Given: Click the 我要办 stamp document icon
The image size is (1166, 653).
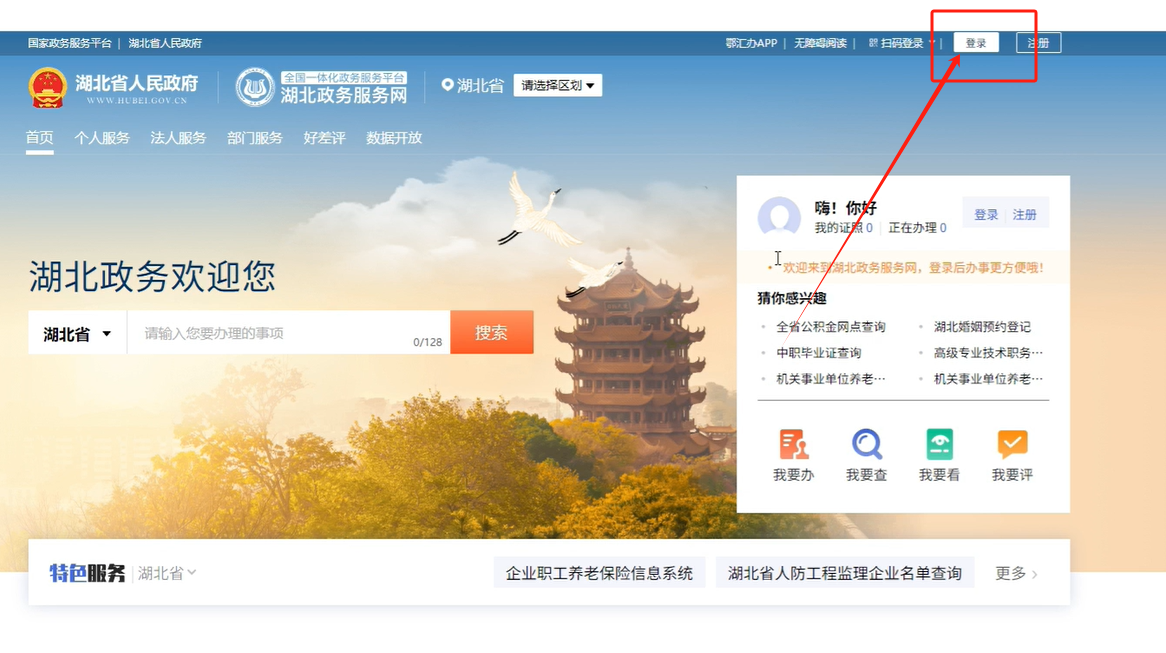Looking at the screenshot, I should tap(793, 444).
